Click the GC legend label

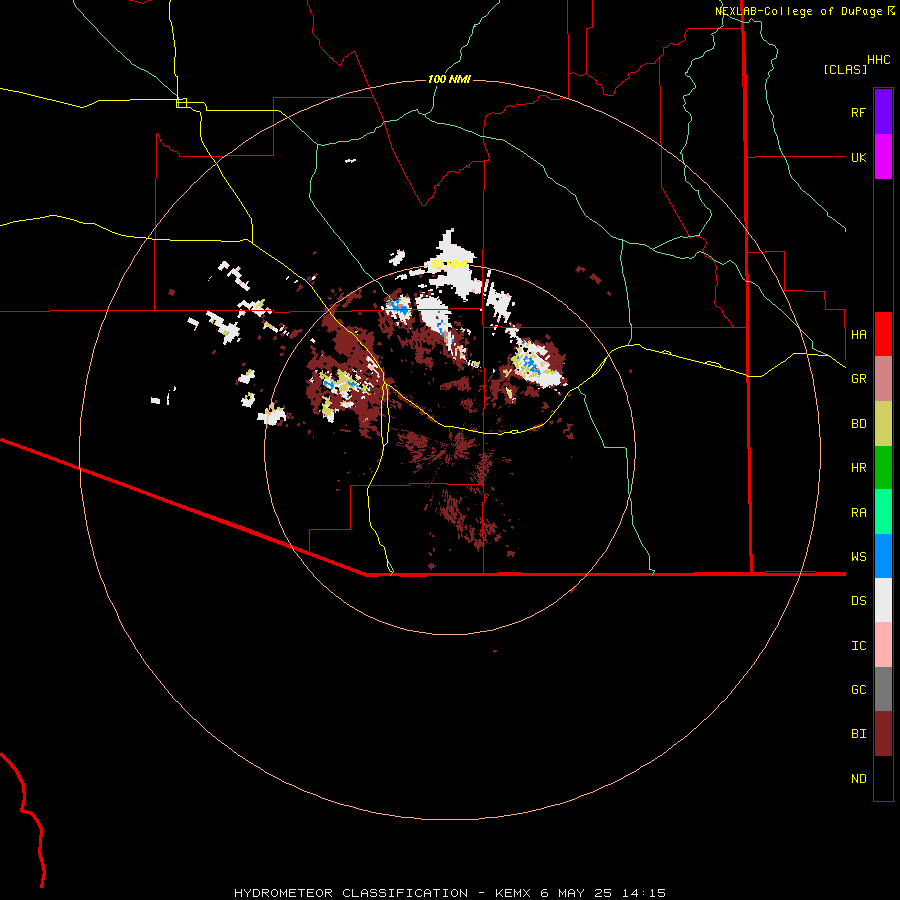click(x=858, y=689)
